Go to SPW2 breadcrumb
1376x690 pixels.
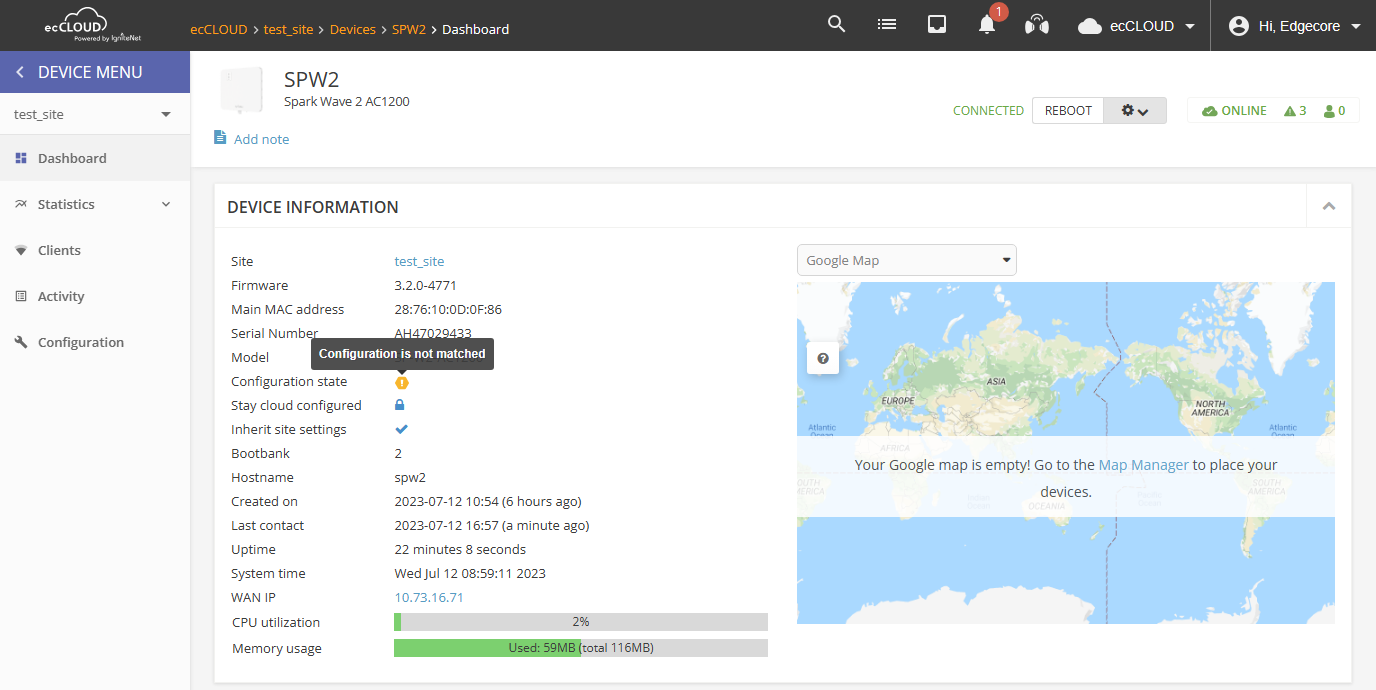[x=408, y=29]
